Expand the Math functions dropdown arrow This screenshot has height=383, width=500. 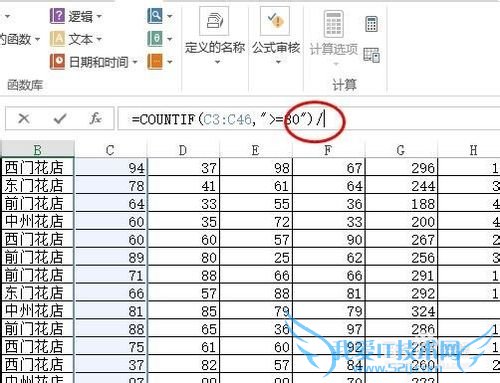[x=170, y=39]
